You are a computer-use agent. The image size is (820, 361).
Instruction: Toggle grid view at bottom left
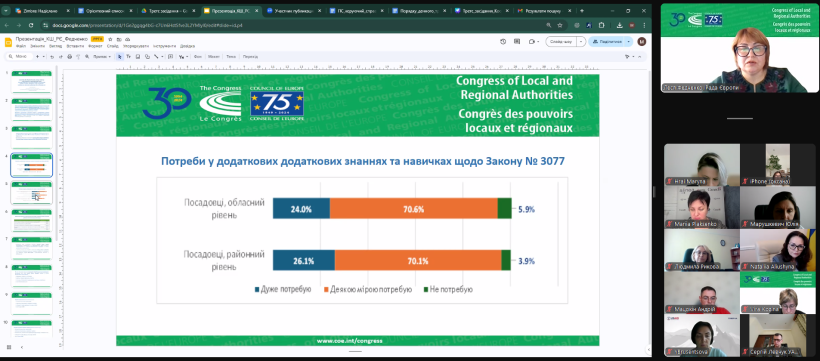tap(9, 347)
